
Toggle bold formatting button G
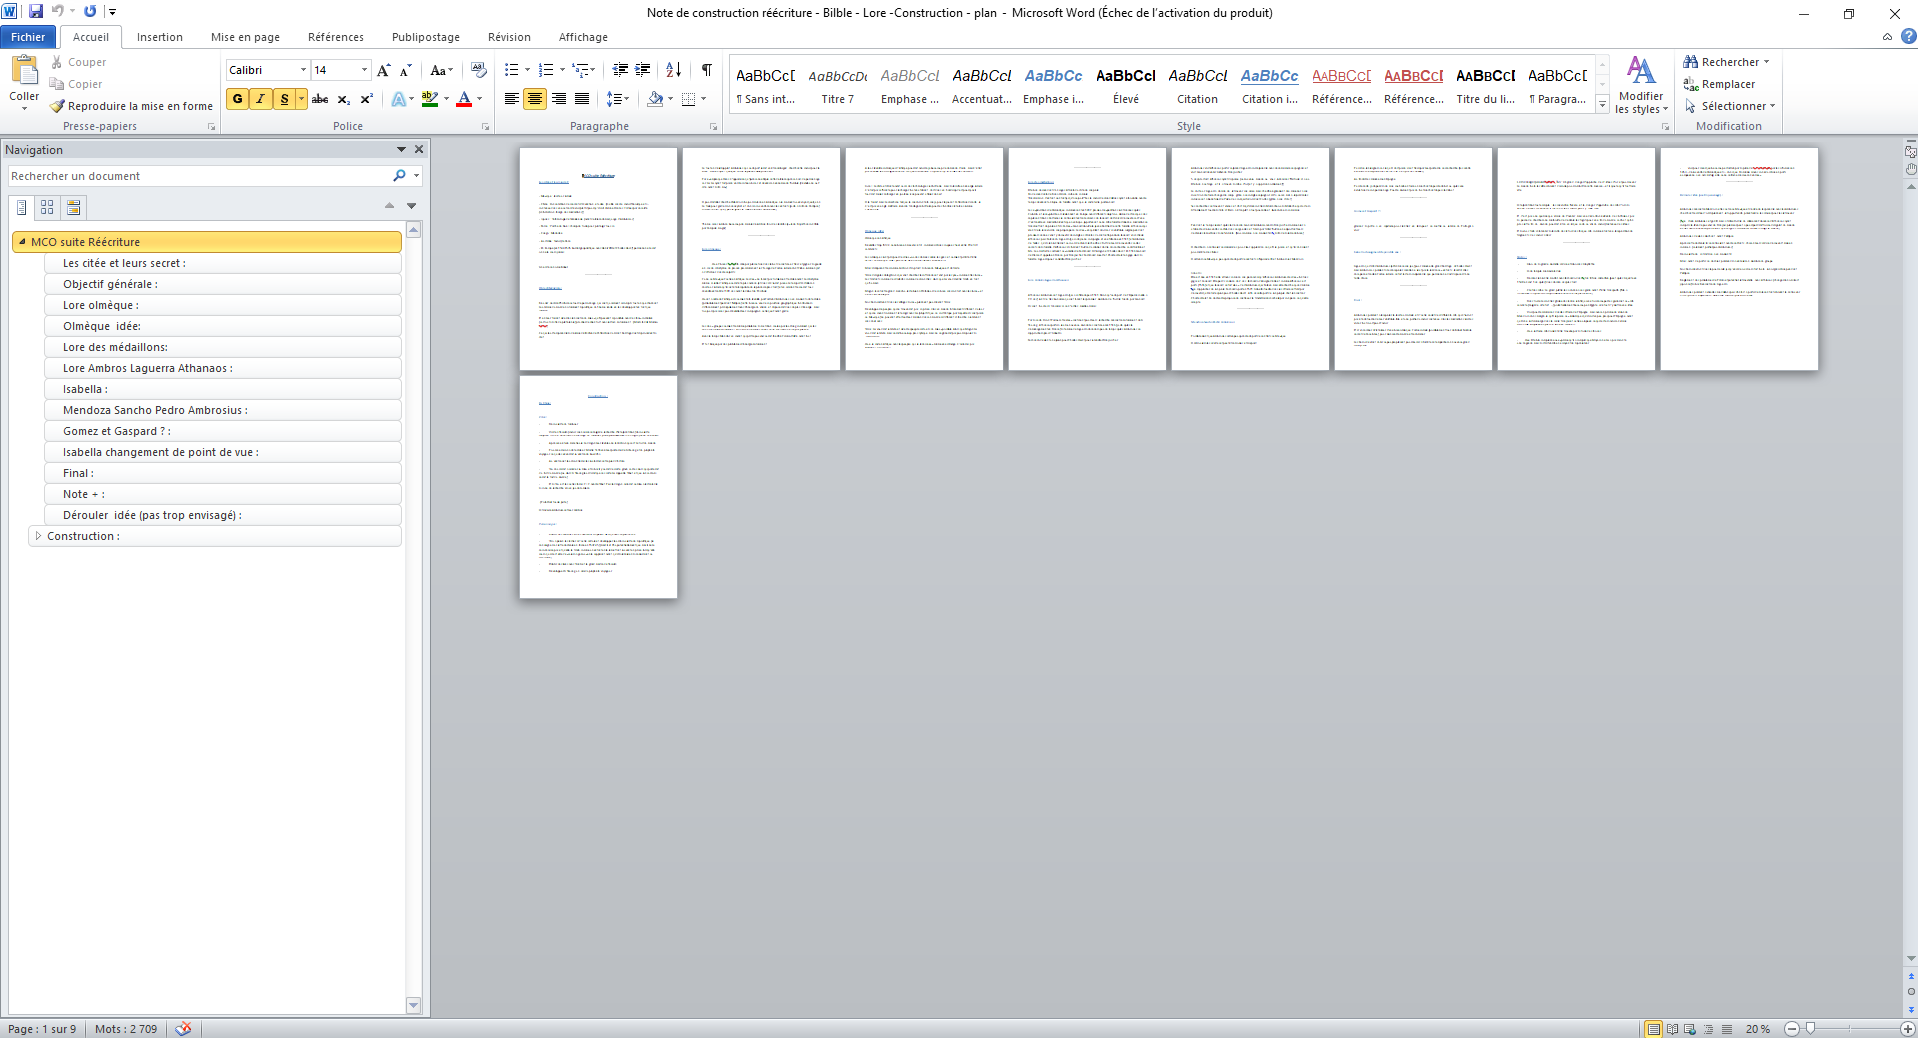pyautogui.click(x=237, y=99)
